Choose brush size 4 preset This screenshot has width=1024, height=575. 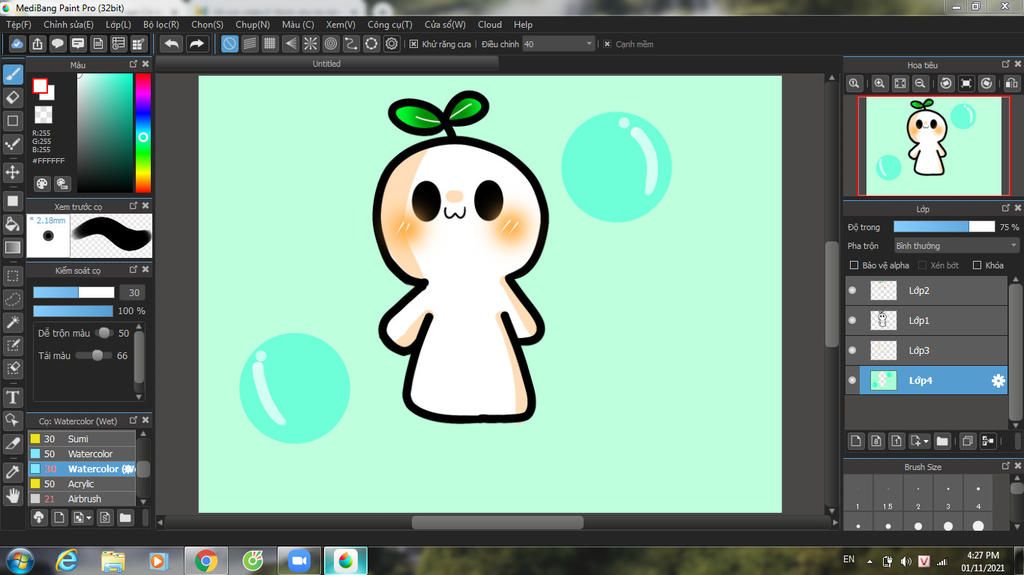978,495
